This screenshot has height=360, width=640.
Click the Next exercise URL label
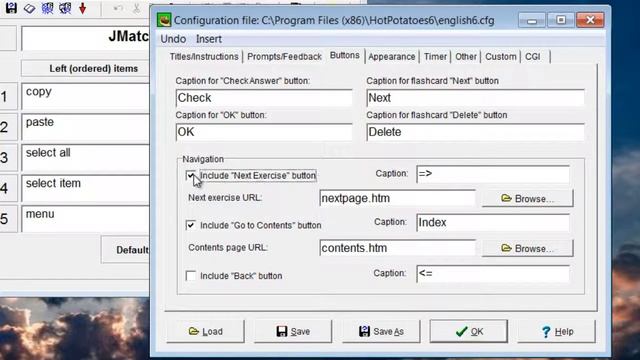pos(225,198)
